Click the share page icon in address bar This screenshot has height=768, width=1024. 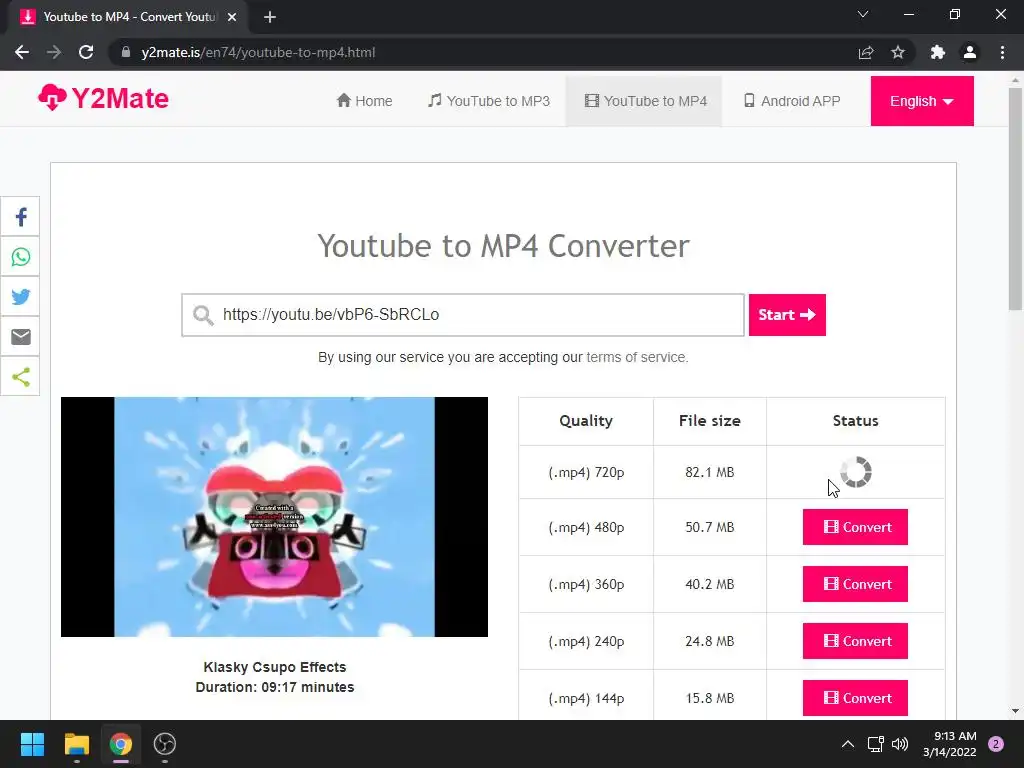[x=866, y=52]
